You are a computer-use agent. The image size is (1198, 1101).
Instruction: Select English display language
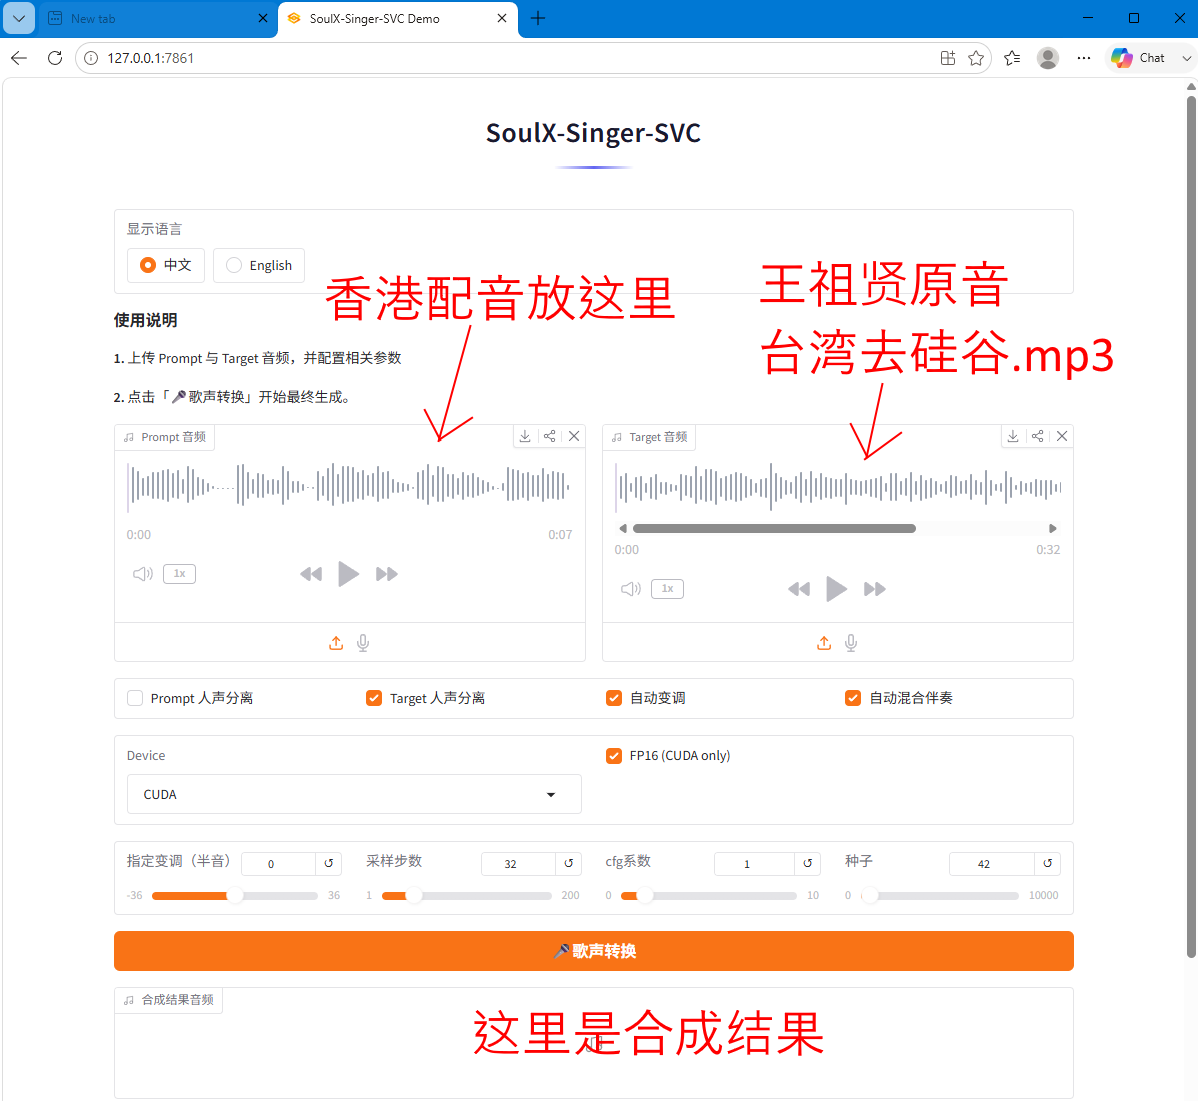259,265
